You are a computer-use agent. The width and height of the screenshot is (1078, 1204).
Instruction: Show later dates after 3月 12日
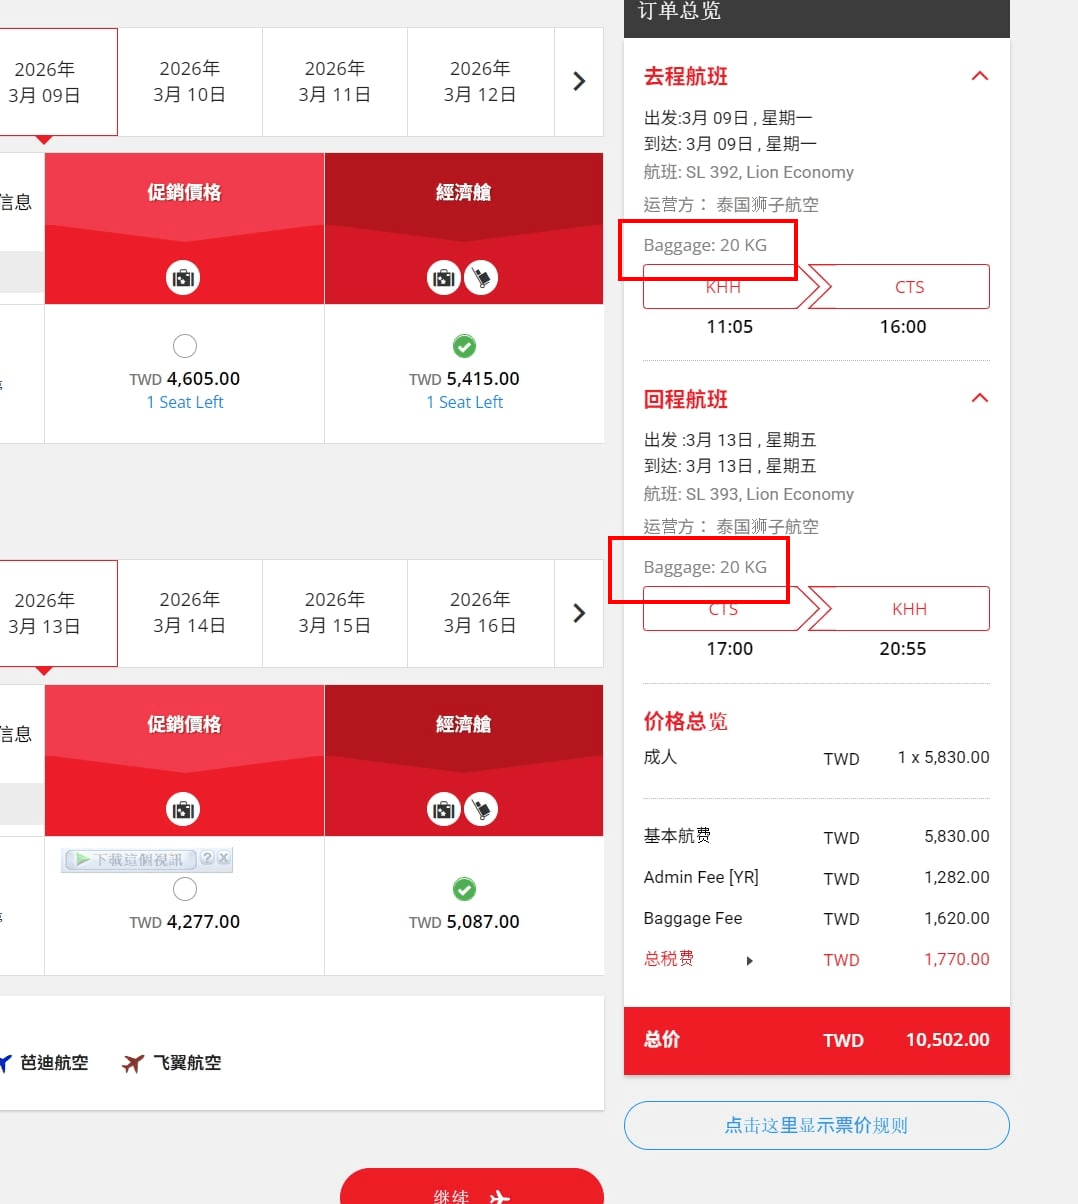[579, 82]
